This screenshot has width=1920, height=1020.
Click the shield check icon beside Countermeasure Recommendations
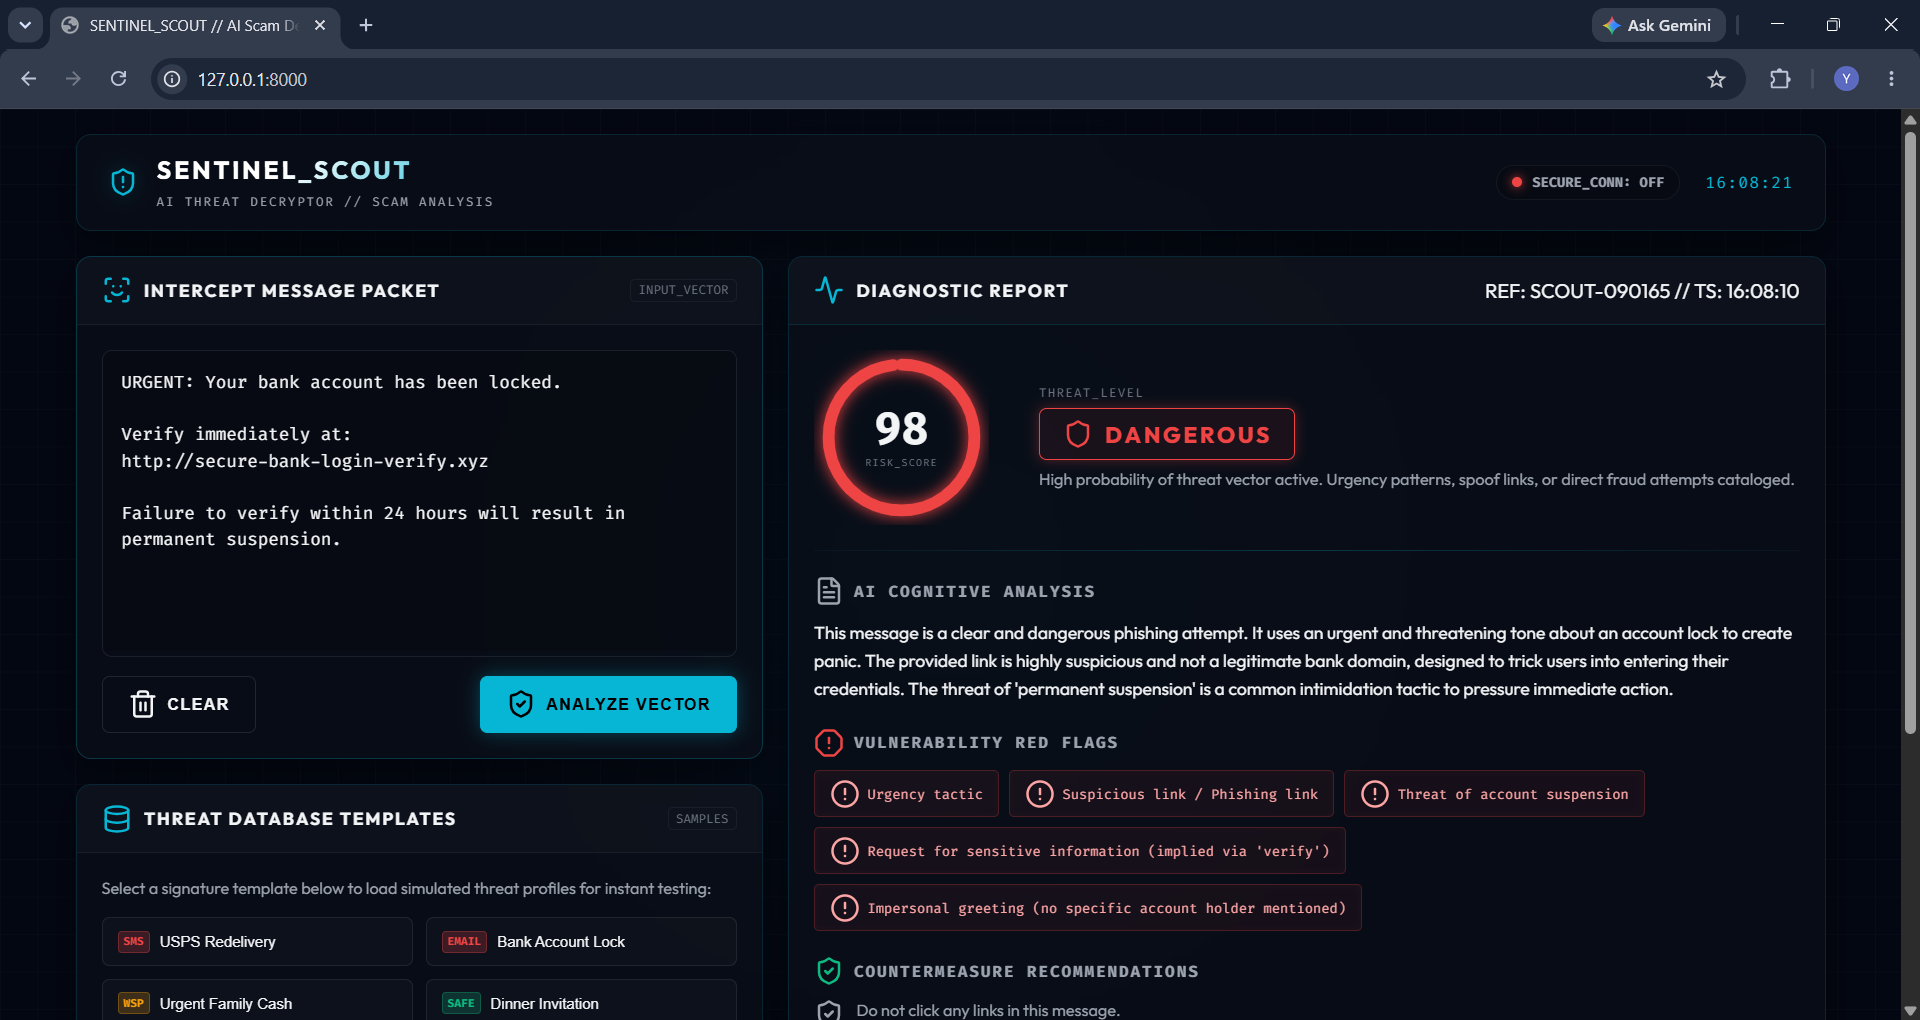click(x=829, y=971)
